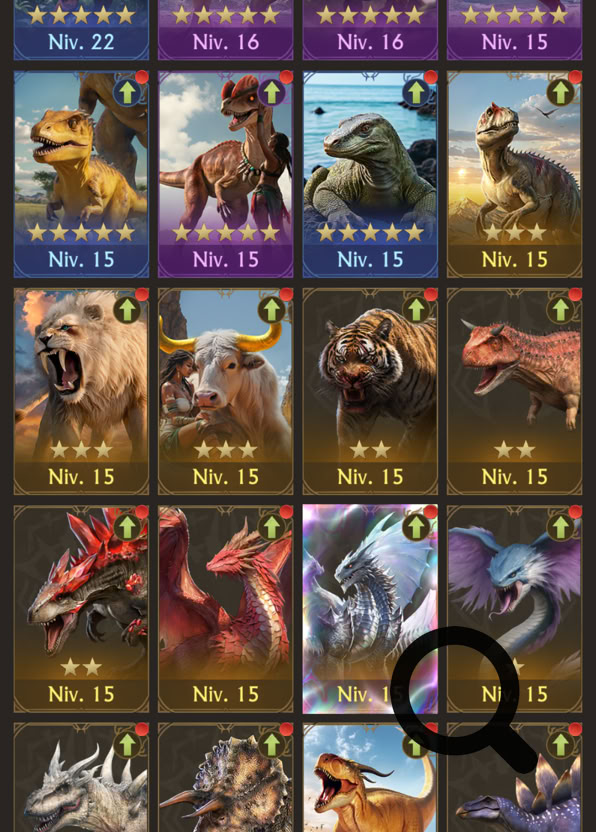Tap upgrade arrow on the red dragon card

[x=271, y=528]
